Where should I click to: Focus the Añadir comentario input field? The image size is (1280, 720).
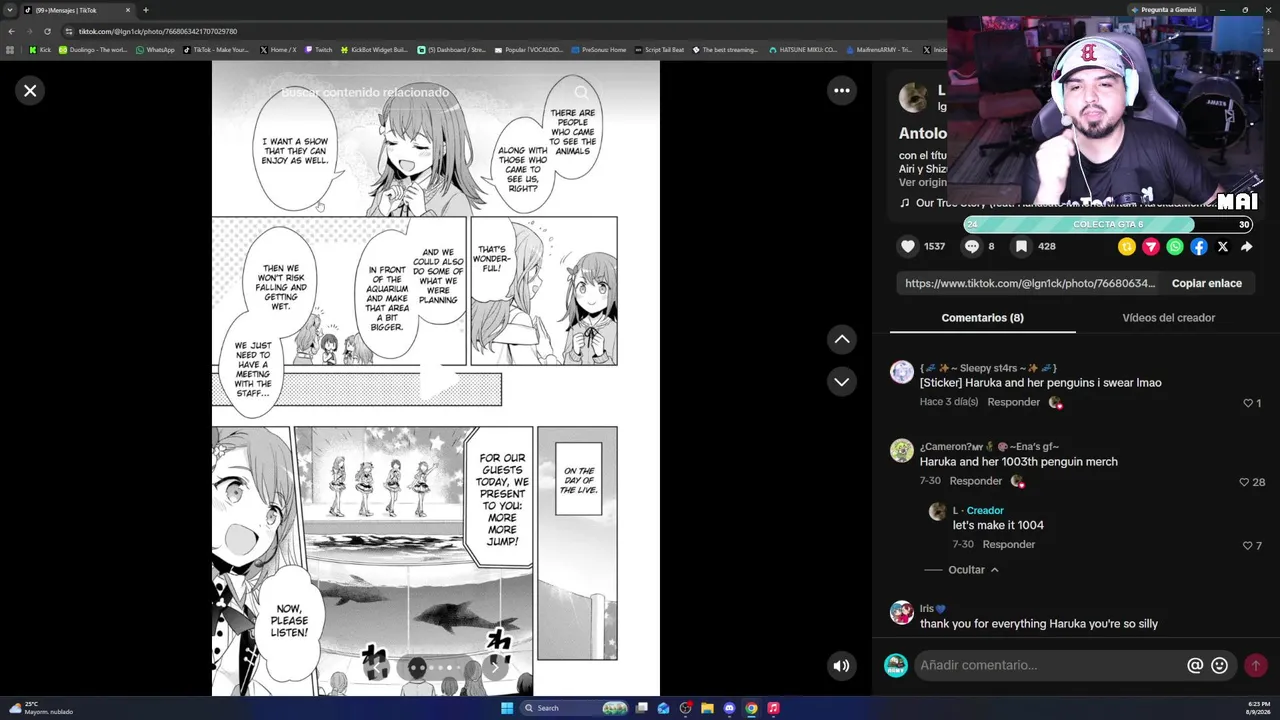point(1050,665)
